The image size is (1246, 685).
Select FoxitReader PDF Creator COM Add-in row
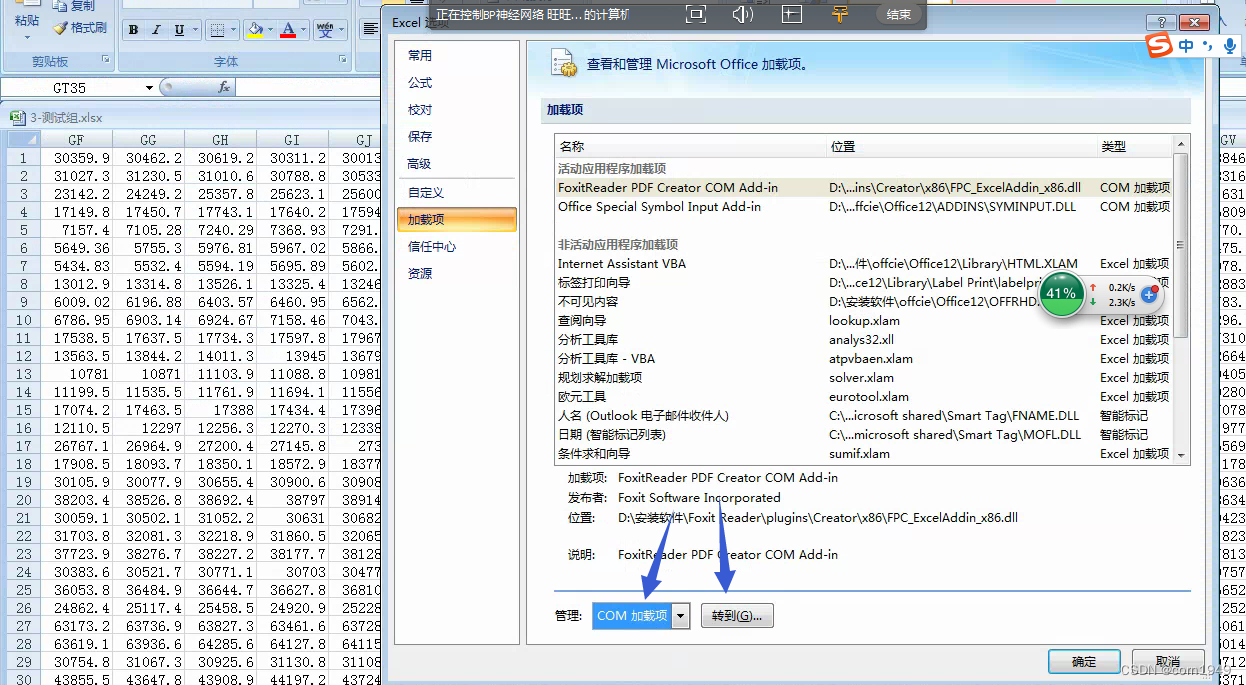pos(863,187)
